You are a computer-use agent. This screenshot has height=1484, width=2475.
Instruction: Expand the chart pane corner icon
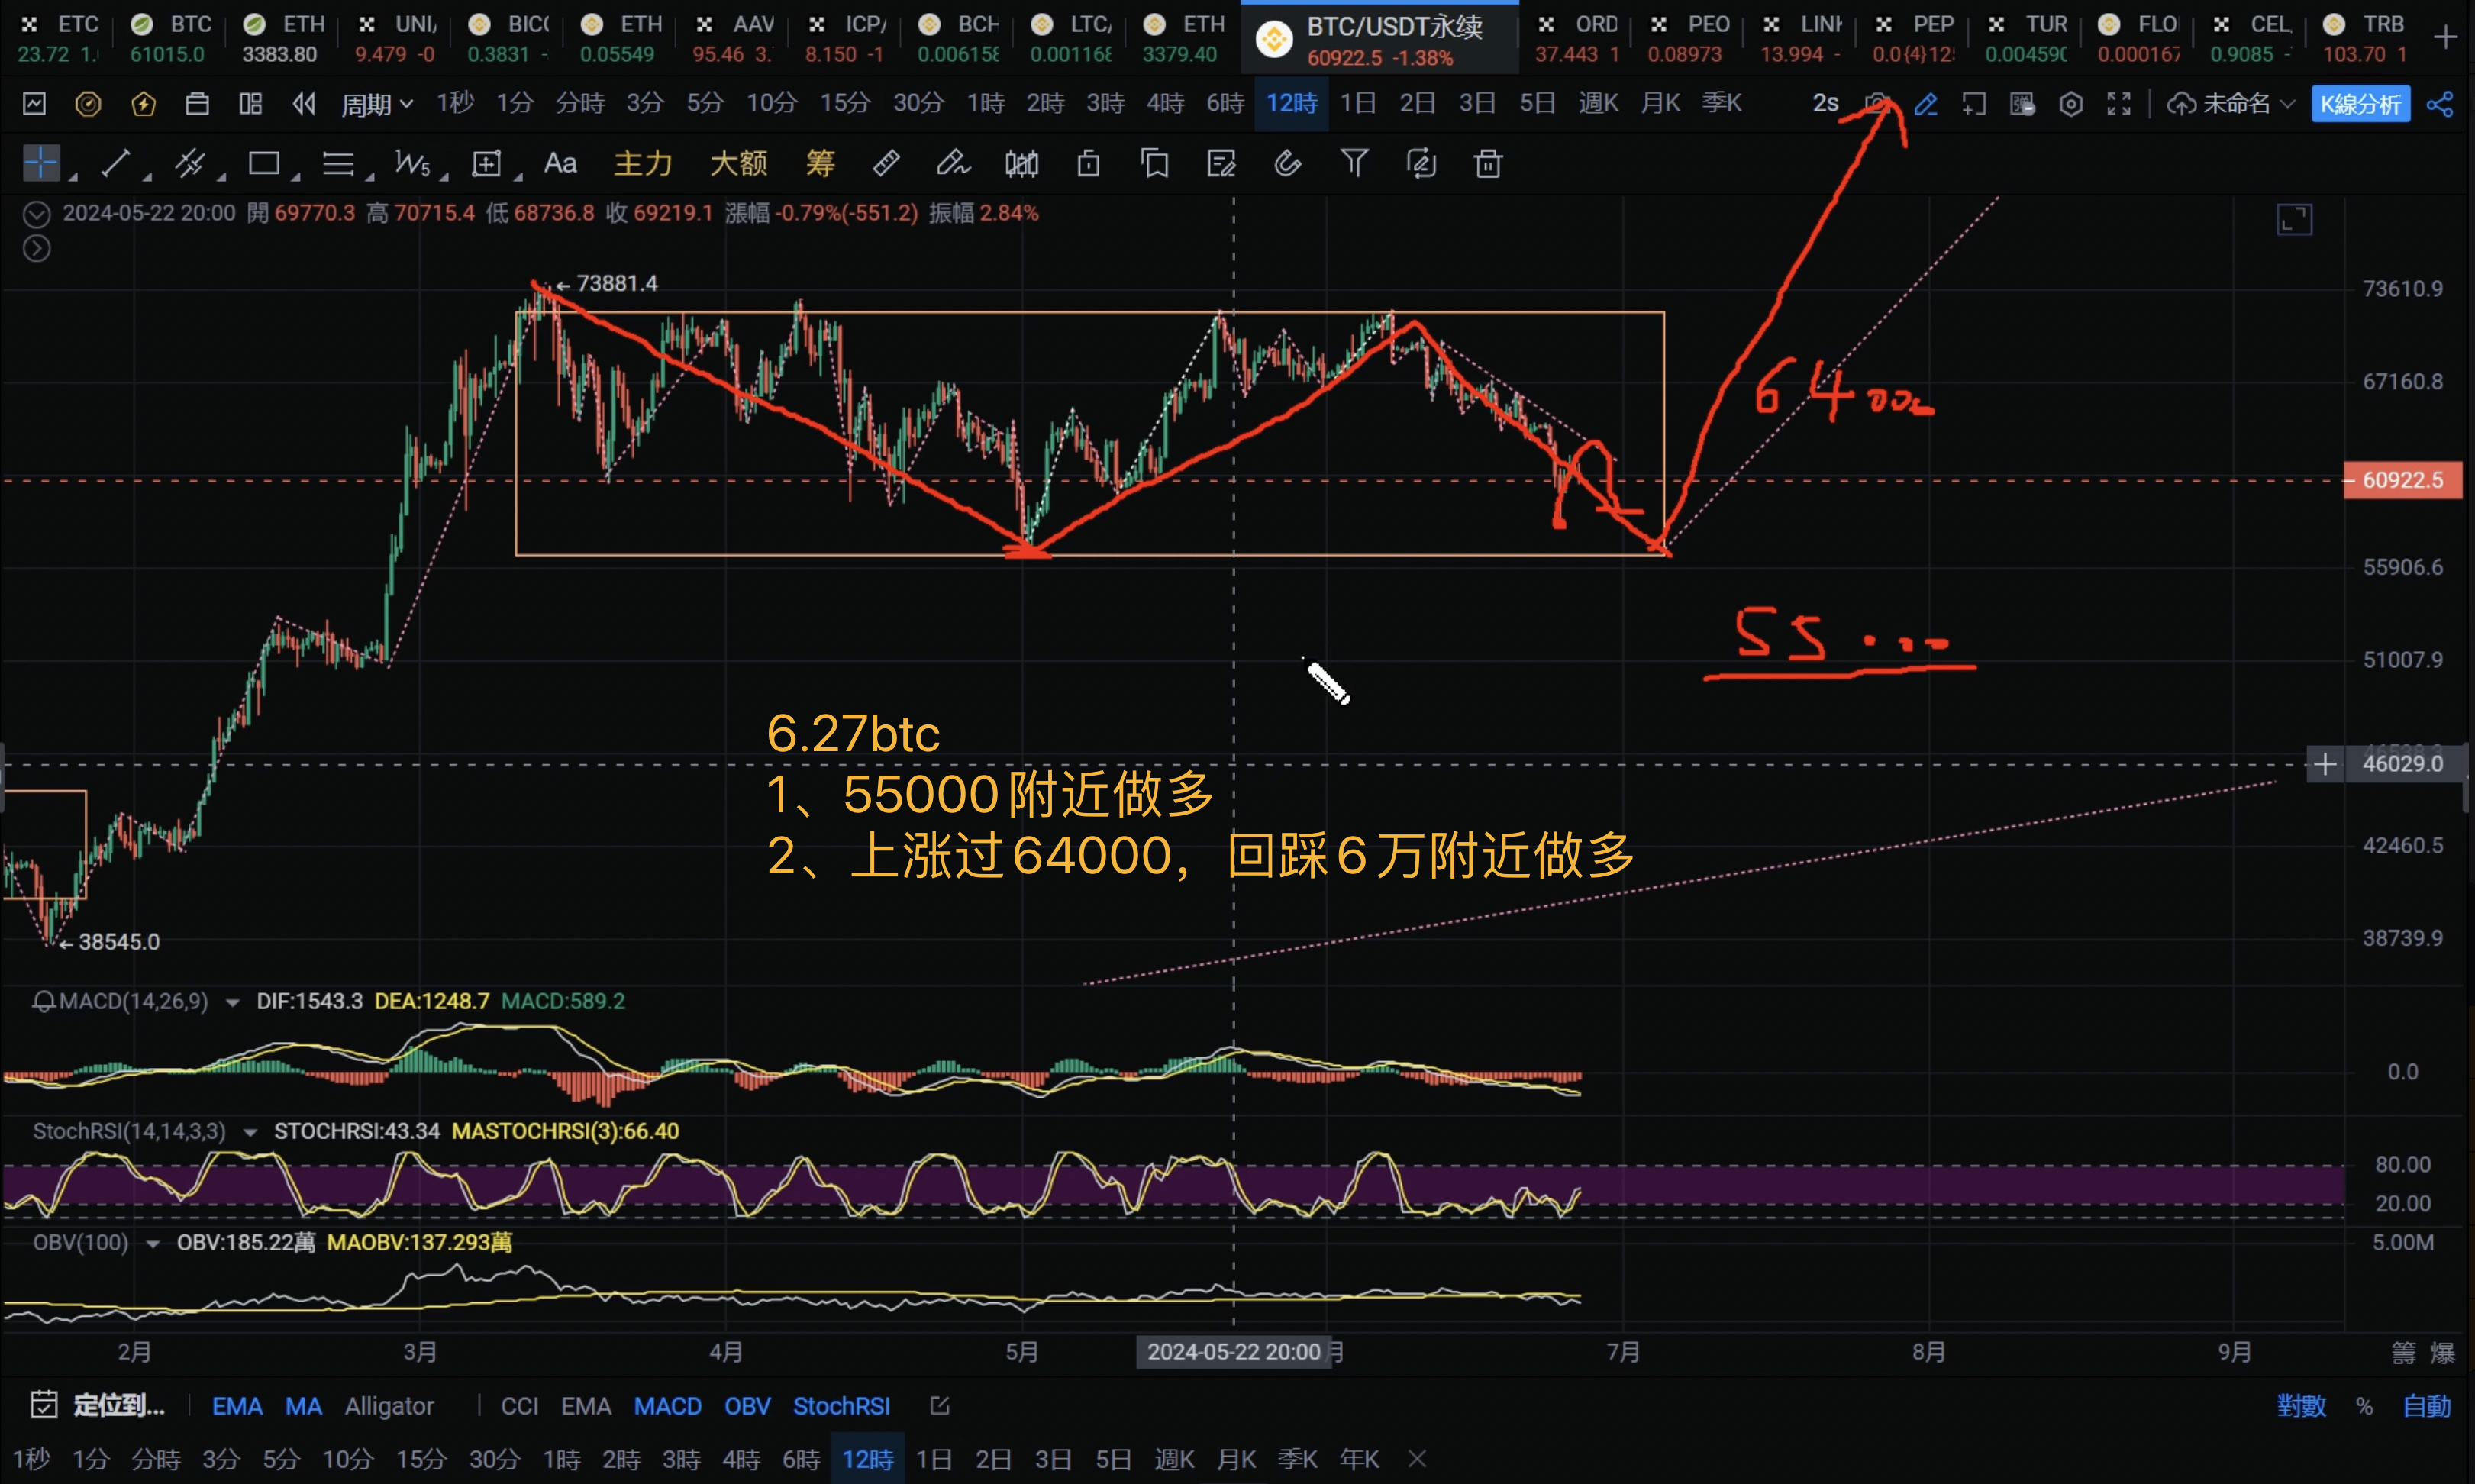[x=2294, y=219]
